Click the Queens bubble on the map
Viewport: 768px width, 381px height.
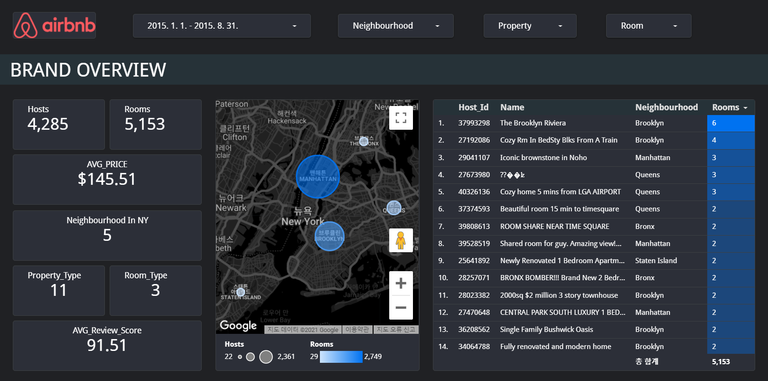pyautogui.click(x=394, y=208)
